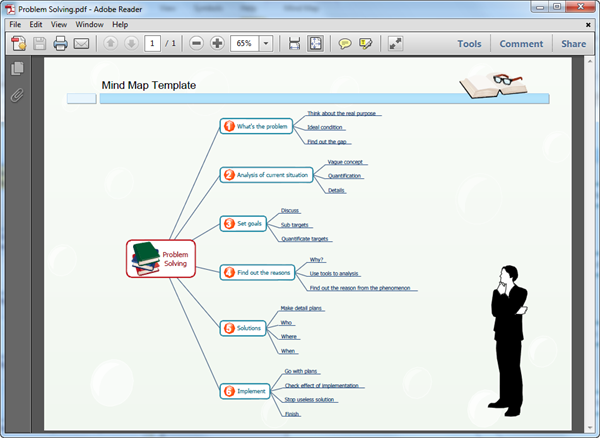
Task: Click 'Find out the reason from the phenomenon' text
Action: (360, 288)
